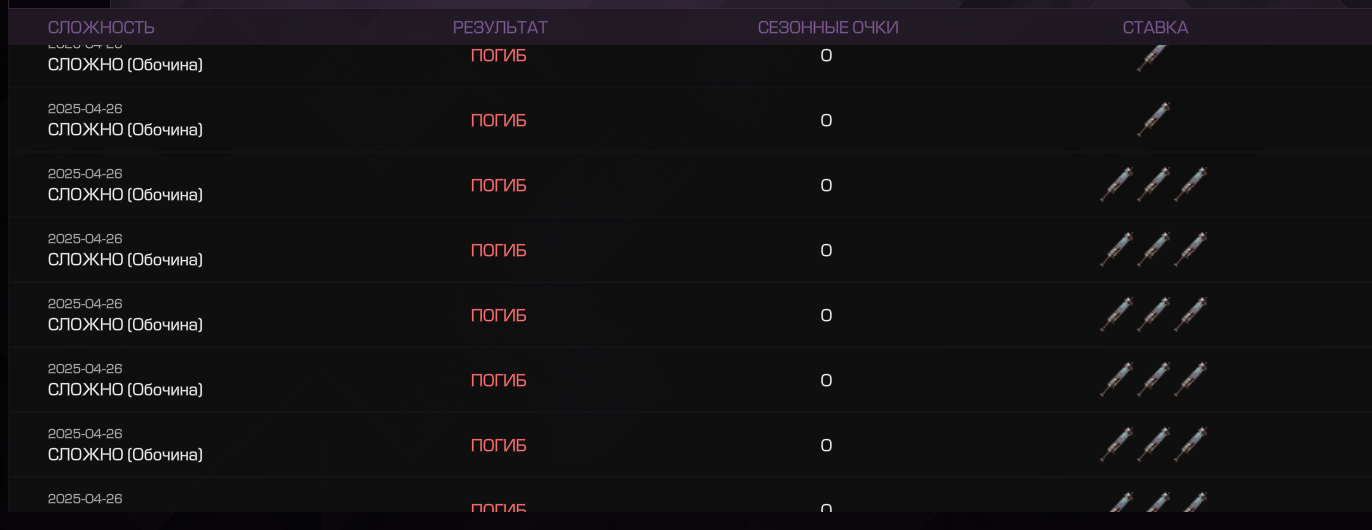Click middle syringe in the last fully visible row
This screenshot has height=530, width=1372.
point(1154,444)
